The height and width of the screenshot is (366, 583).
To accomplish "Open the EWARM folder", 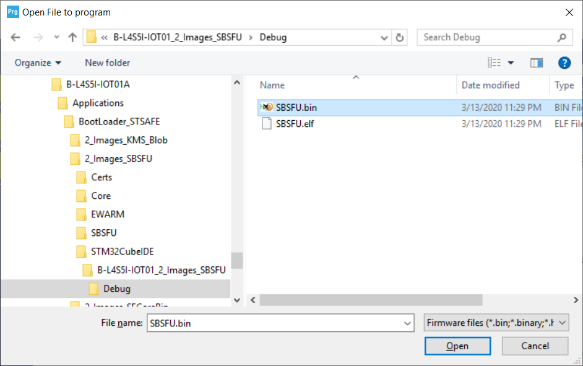I will click(107, 214).
